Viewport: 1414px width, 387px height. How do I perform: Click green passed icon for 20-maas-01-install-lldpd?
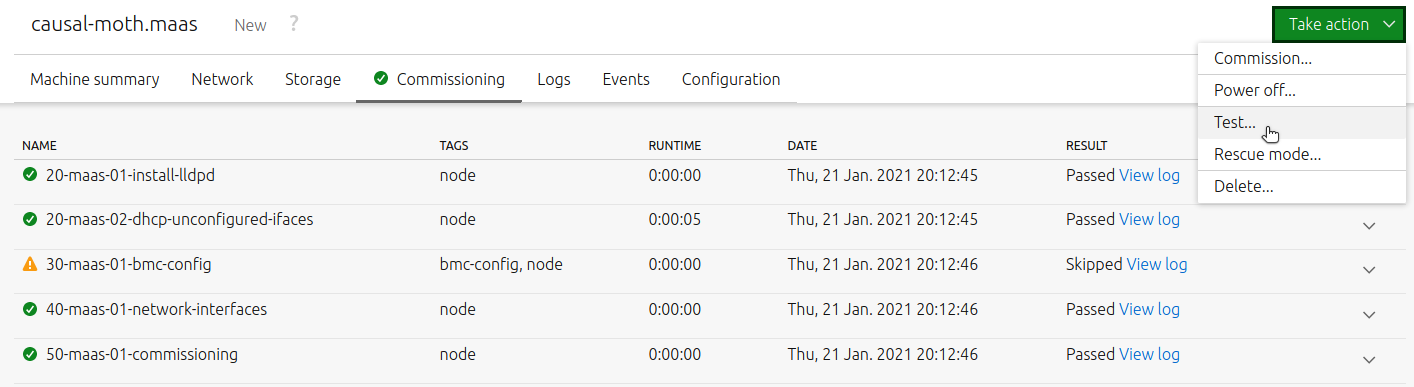(x=30, y=175)
